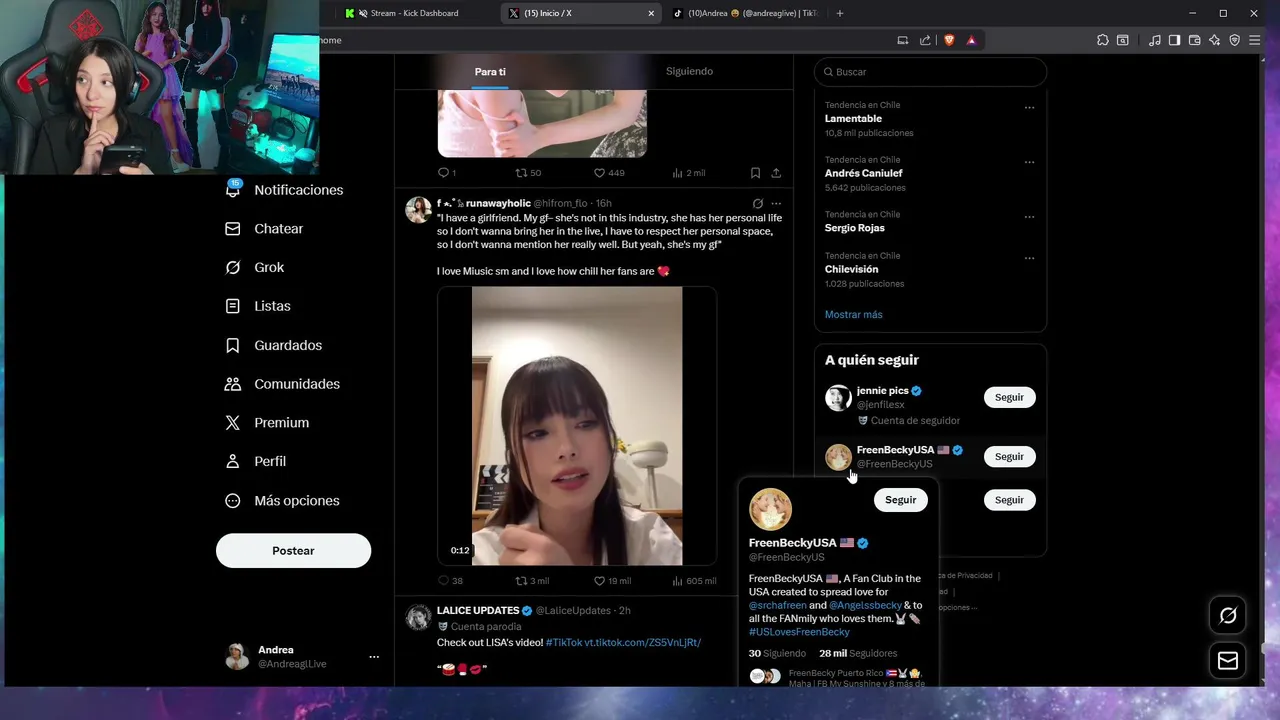Toggle browser sidebar panel icon
Image resolution: width=1280 pixels, height=720 pixels.
point(1174,40)
